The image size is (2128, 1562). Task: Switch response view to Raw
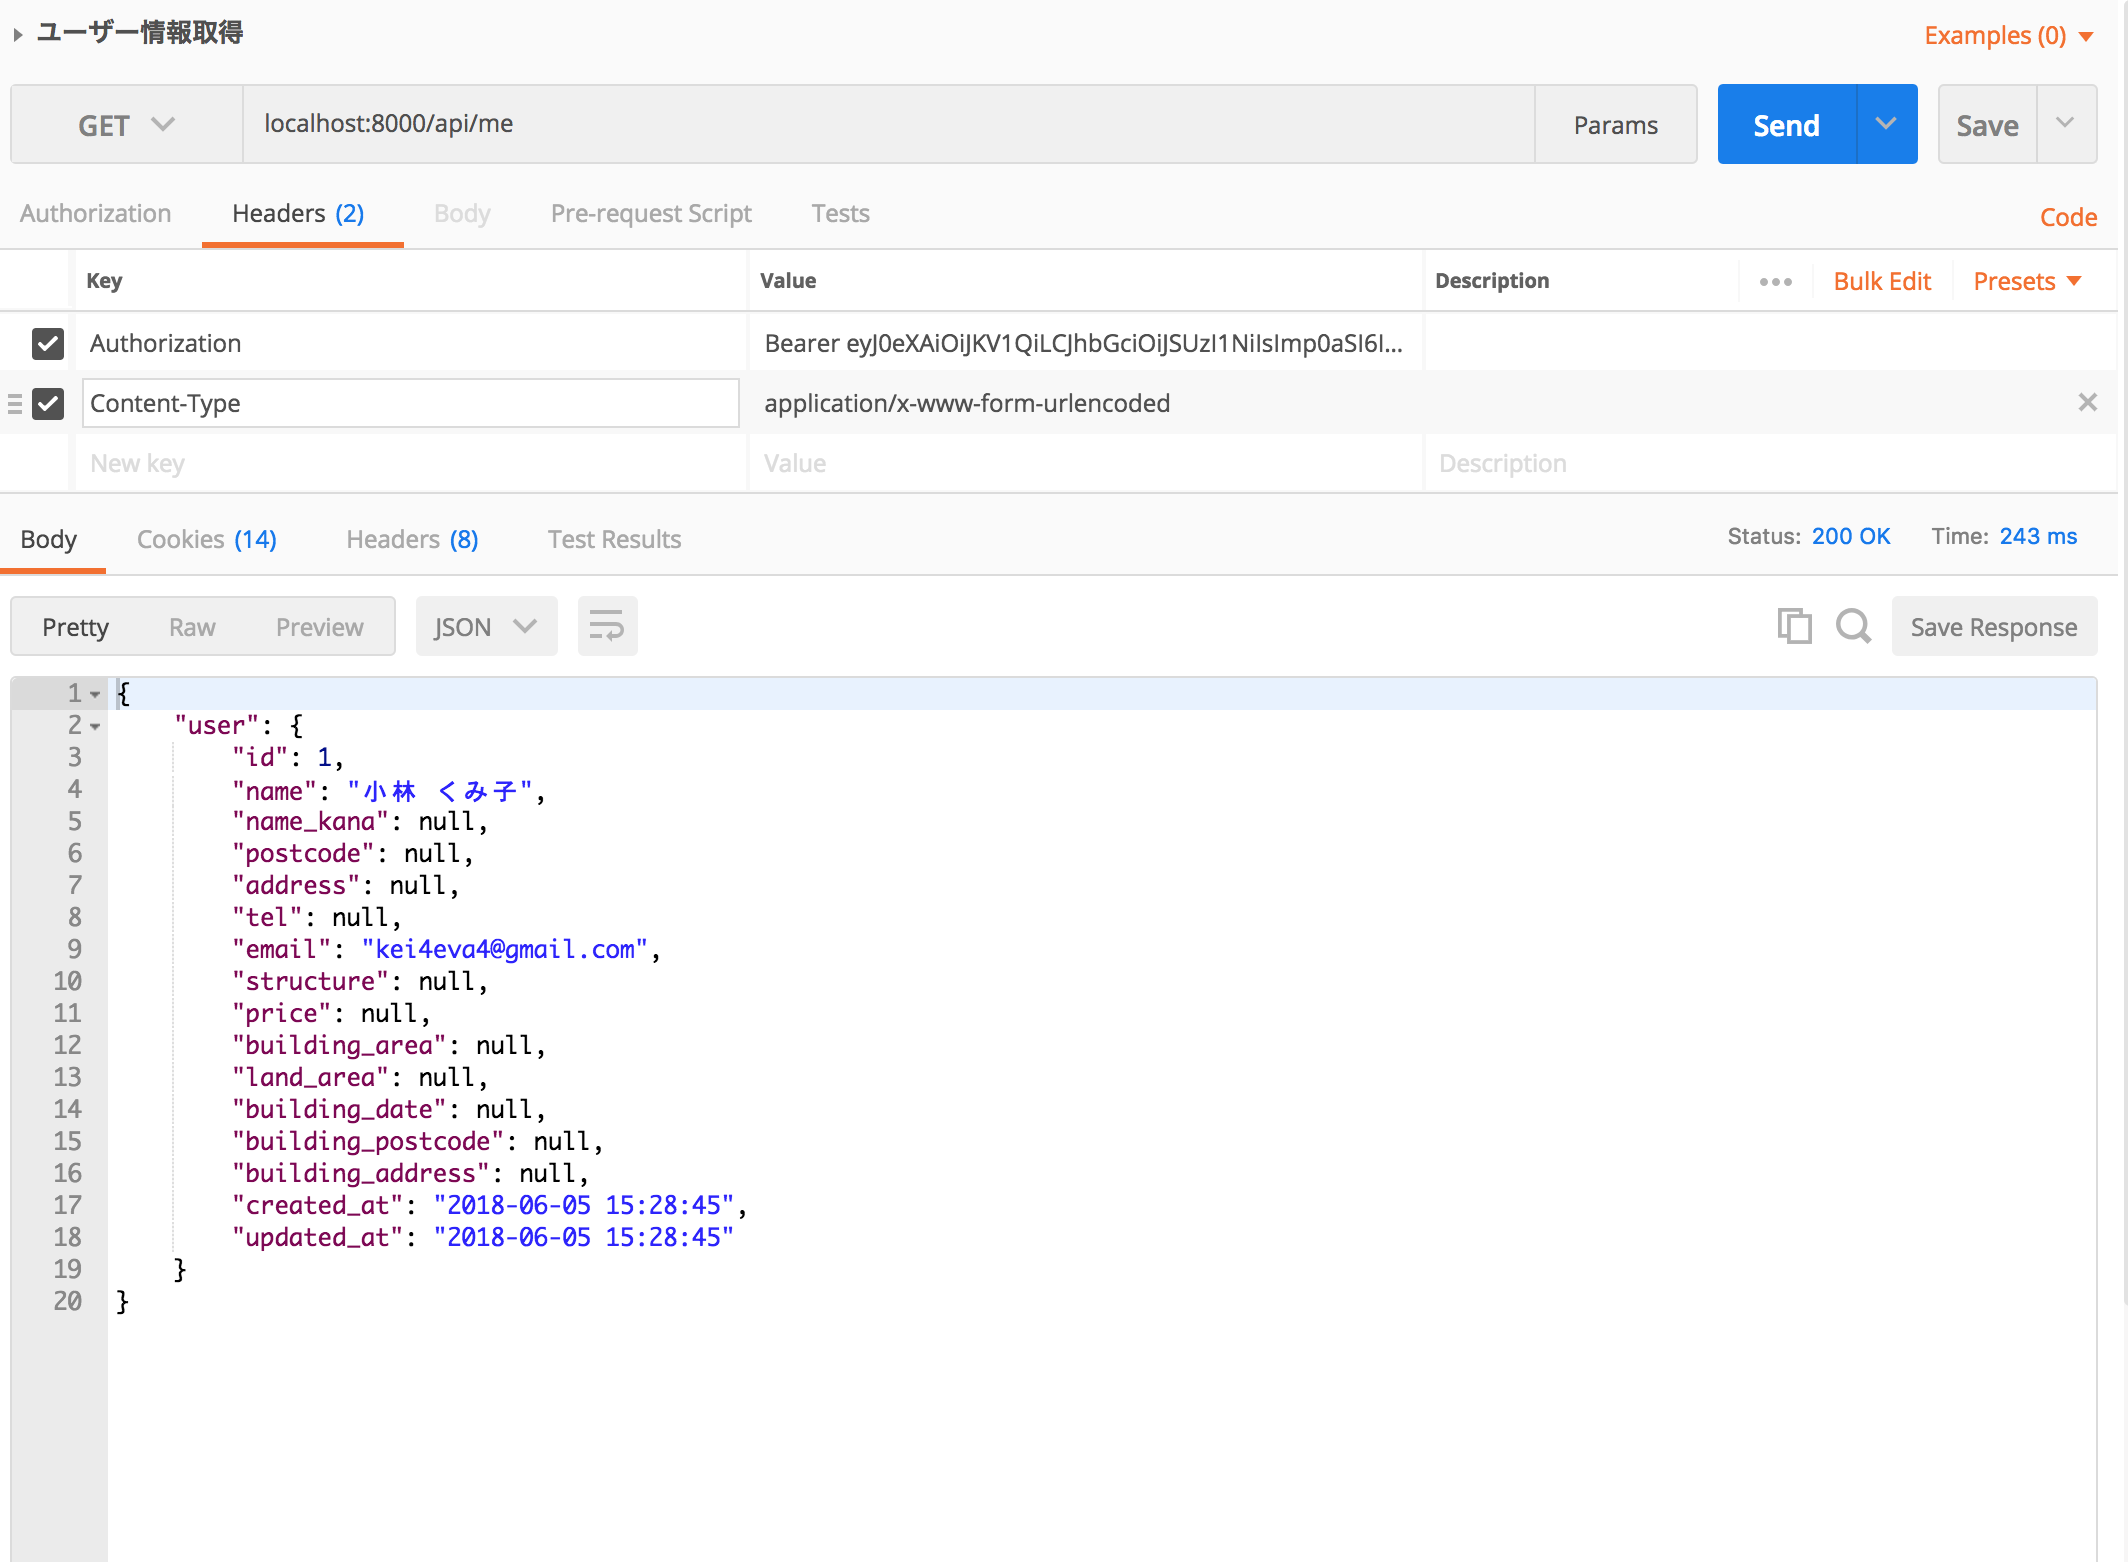(192, 627)
